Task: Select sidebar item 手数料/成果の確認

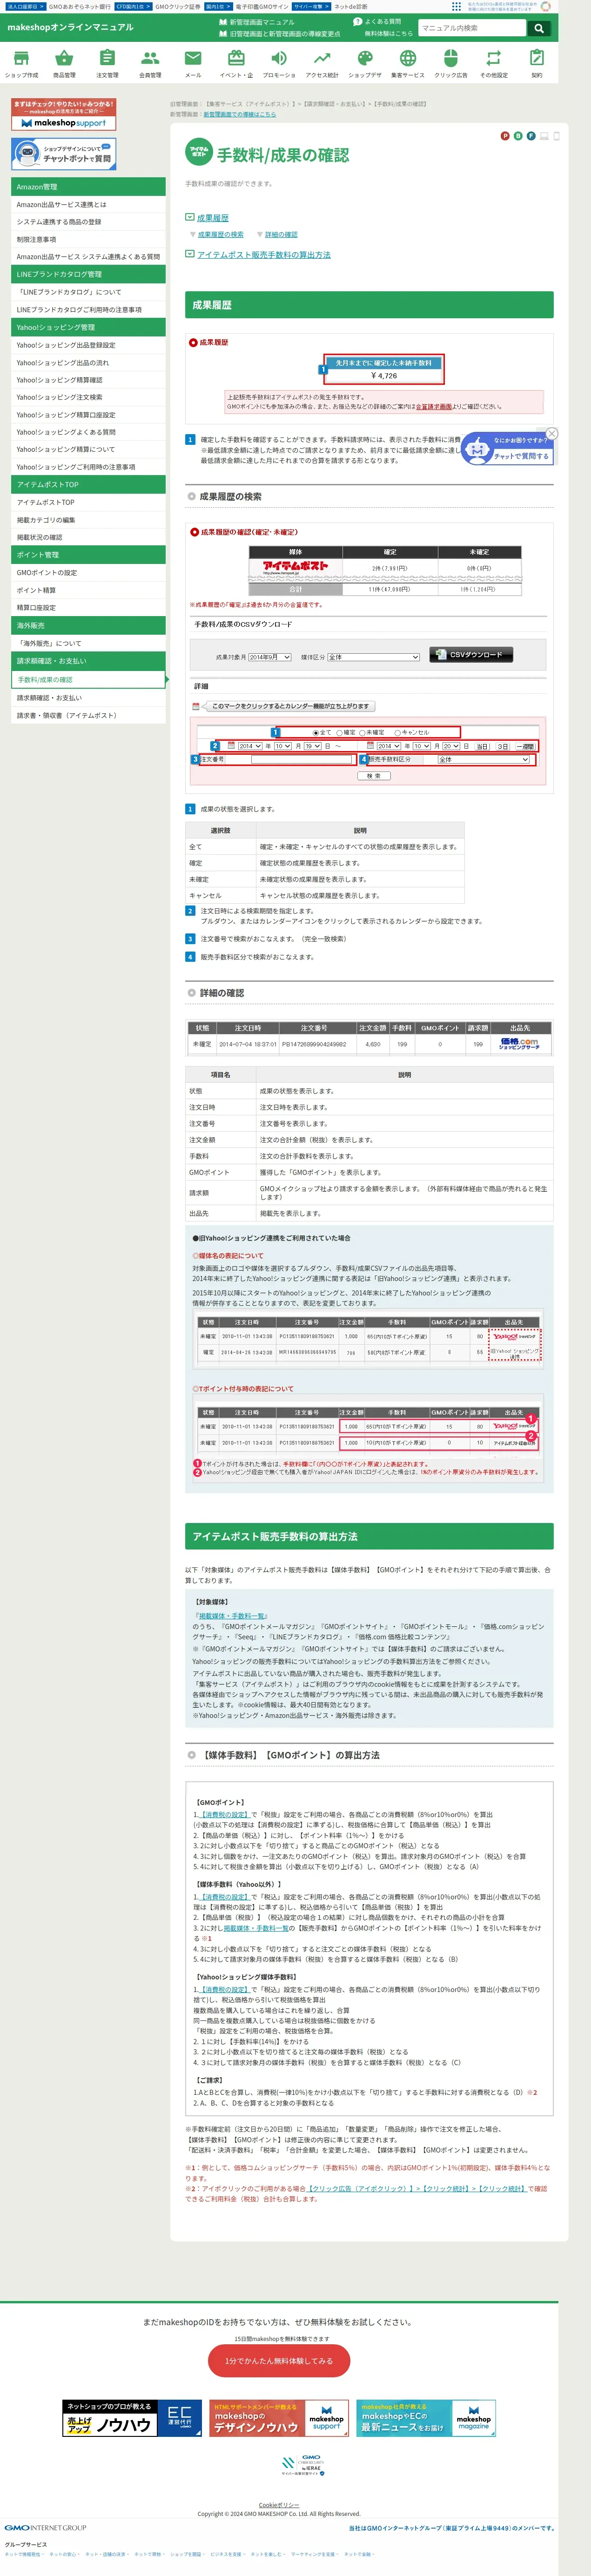Action: coord(88,680)
